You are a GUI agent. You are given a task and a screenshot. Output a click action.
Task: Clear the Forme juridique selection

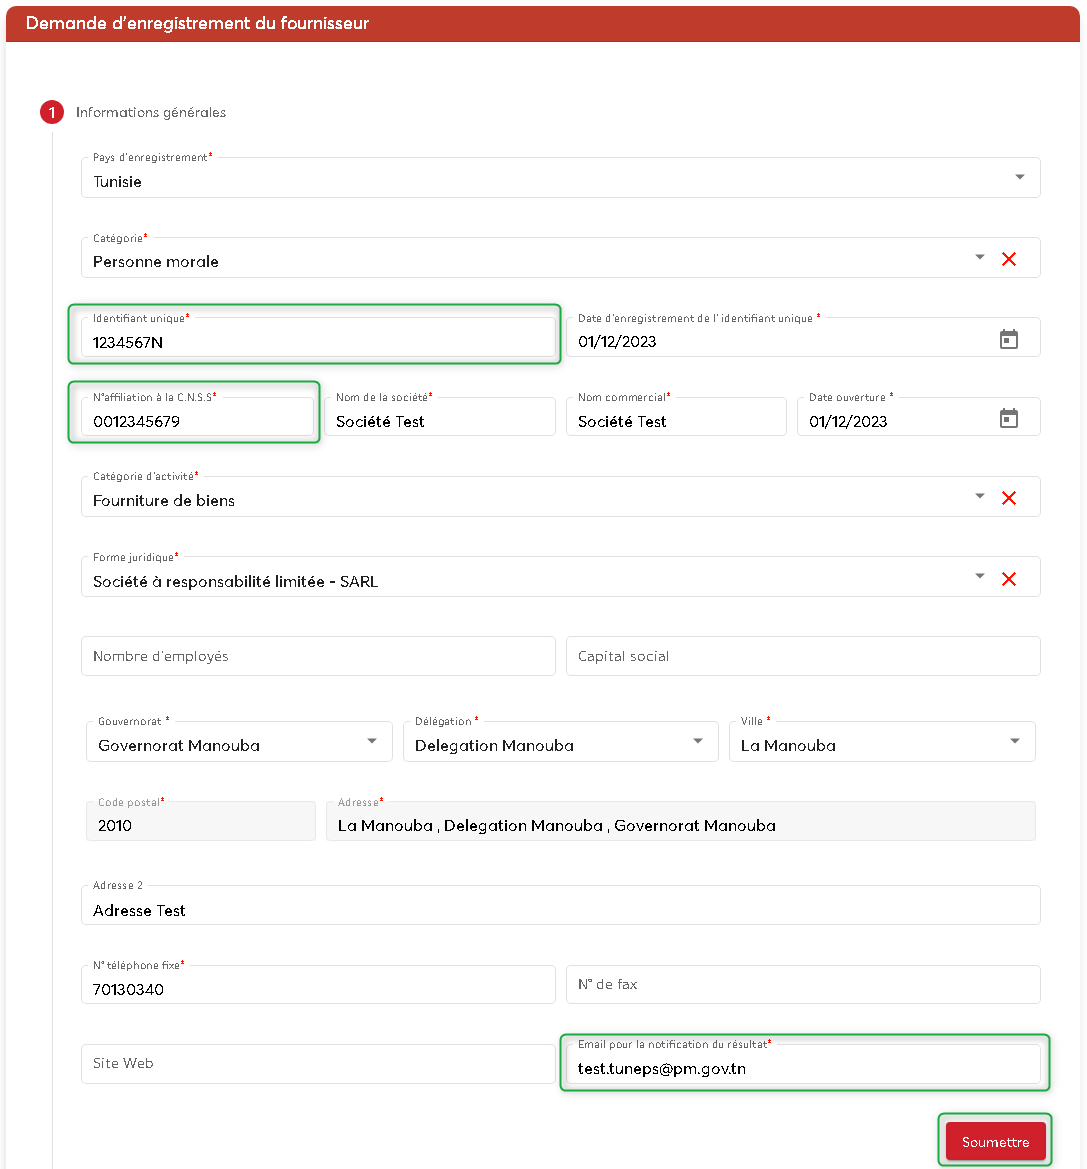[1009, 579]
